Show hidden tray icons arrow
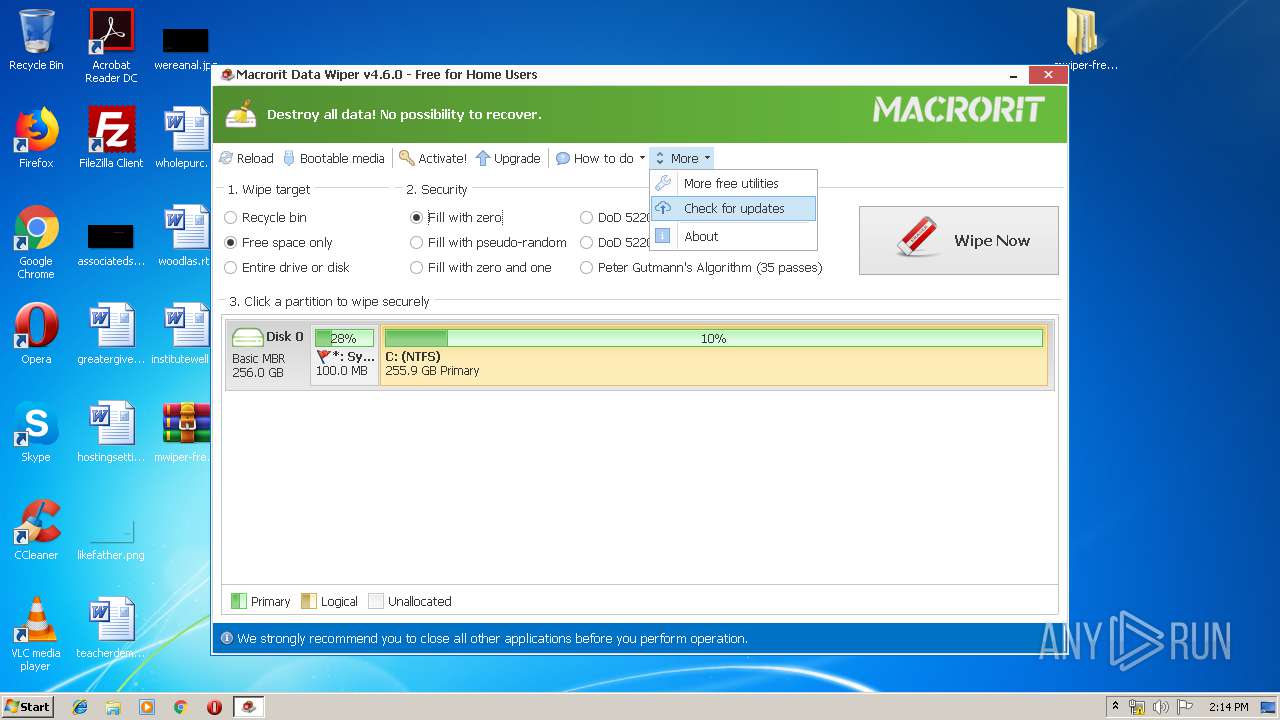Image resolution: width=1280 pixels, height=720 pixels. (1115, 707)
